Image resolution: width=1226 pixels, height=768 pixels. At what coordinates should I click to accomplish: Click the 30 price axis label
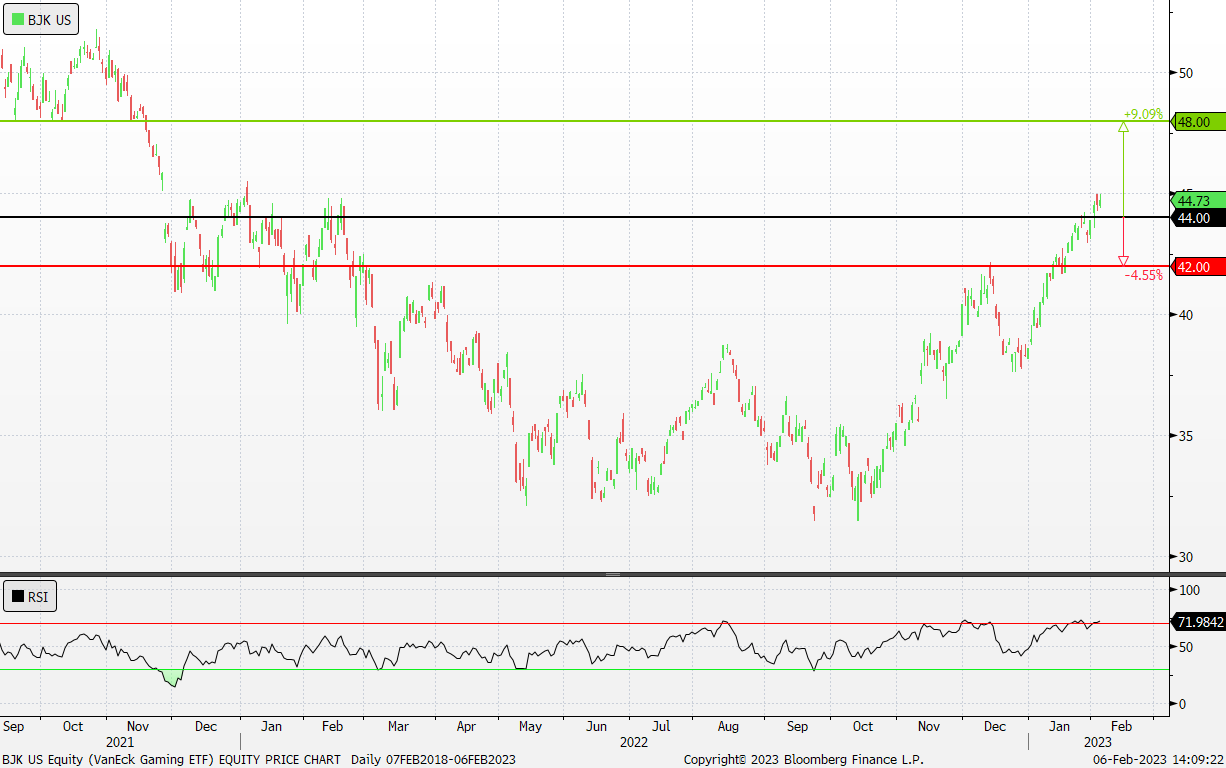[x=1186, y=557]
